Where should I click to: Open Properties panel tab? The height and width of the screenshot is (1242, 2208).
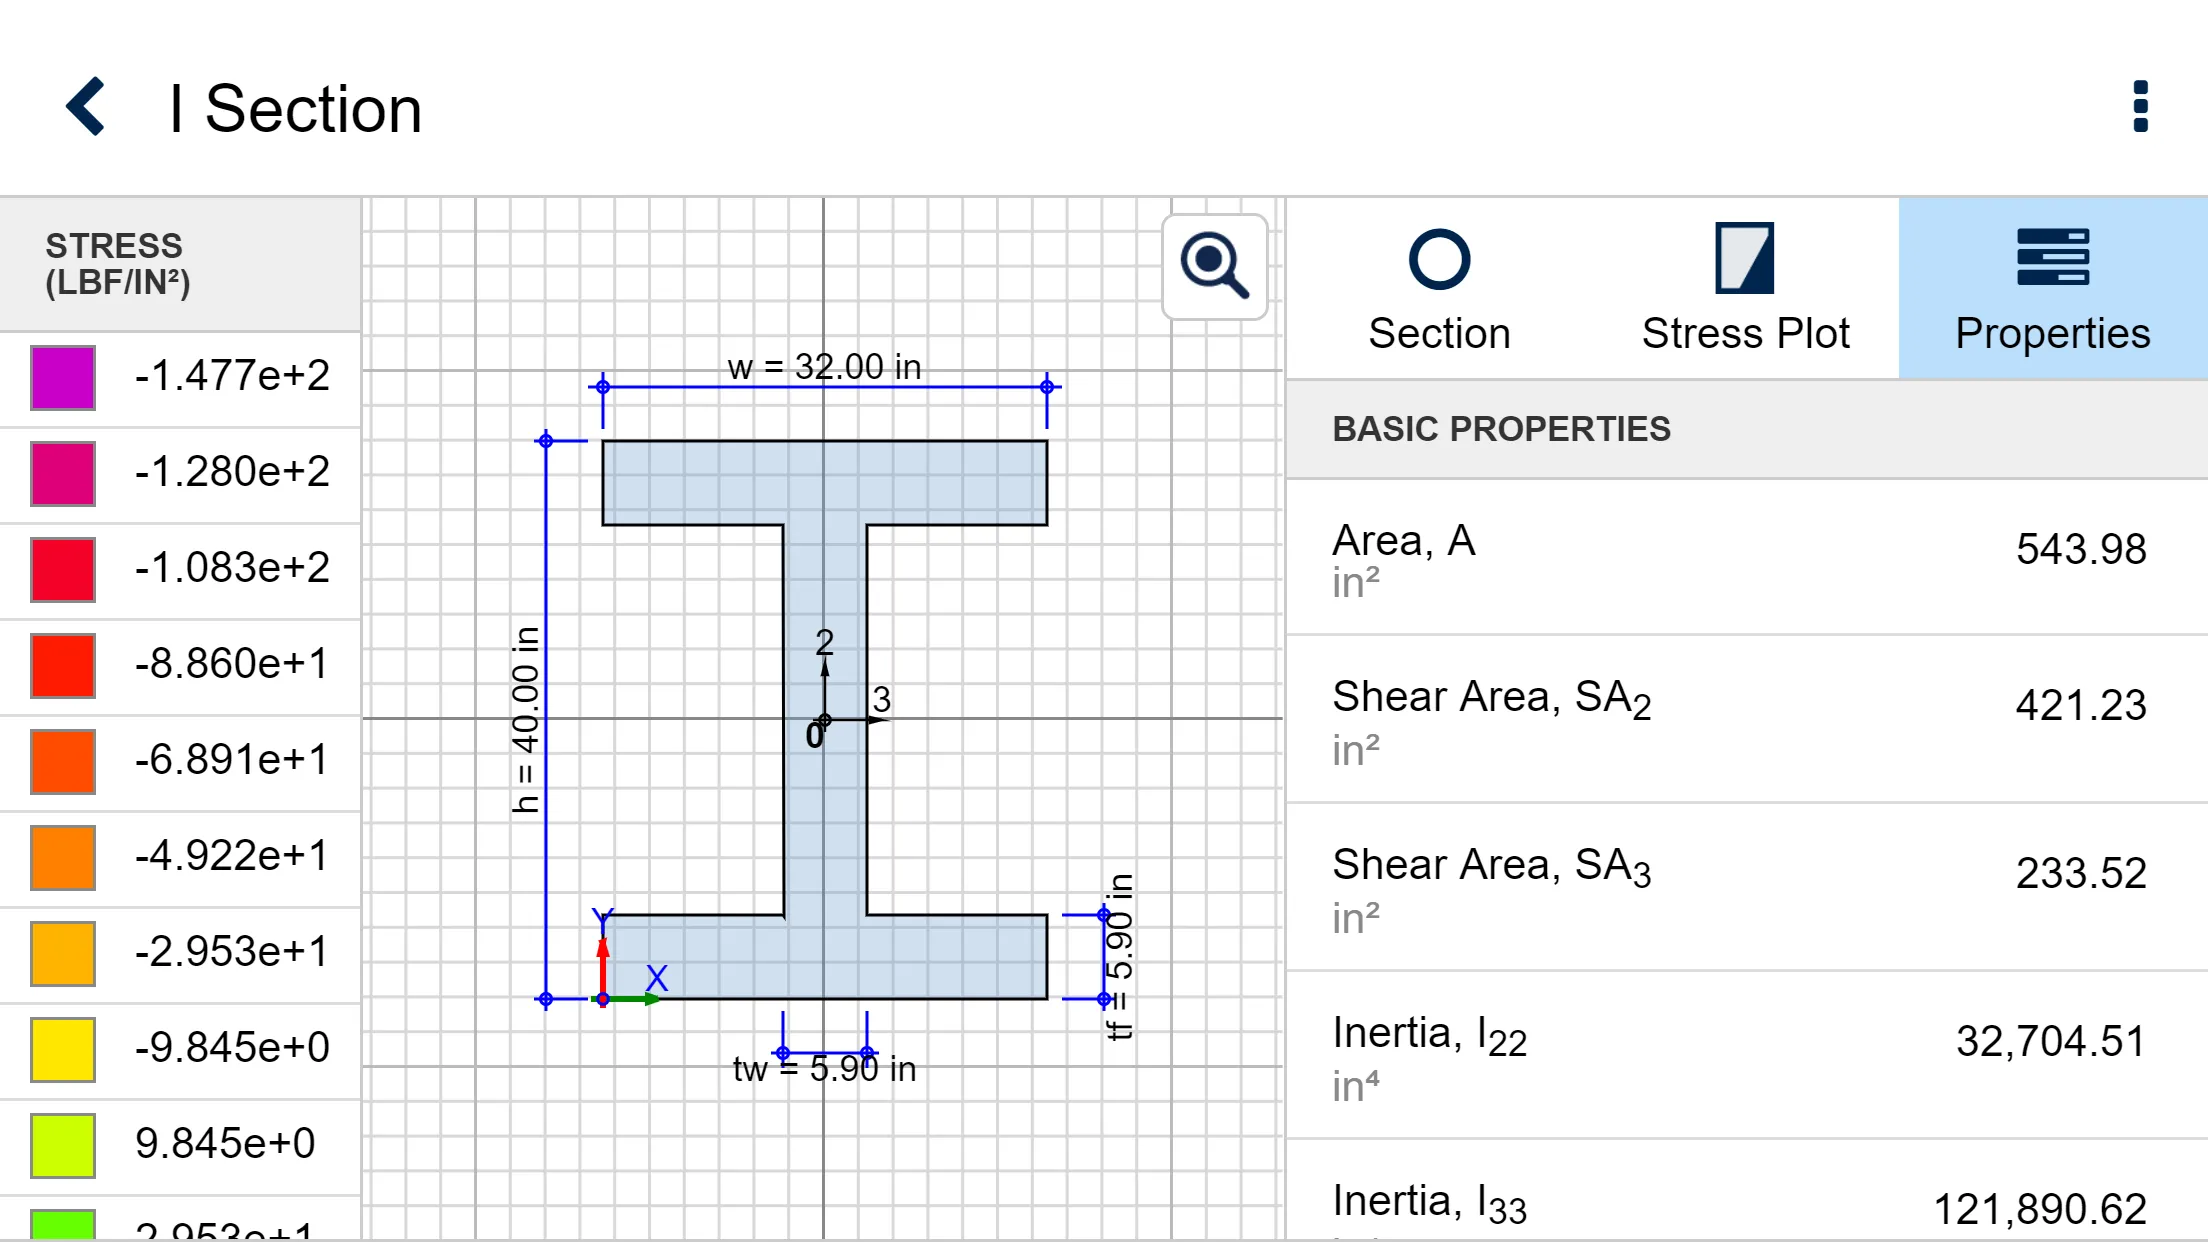2052,288
